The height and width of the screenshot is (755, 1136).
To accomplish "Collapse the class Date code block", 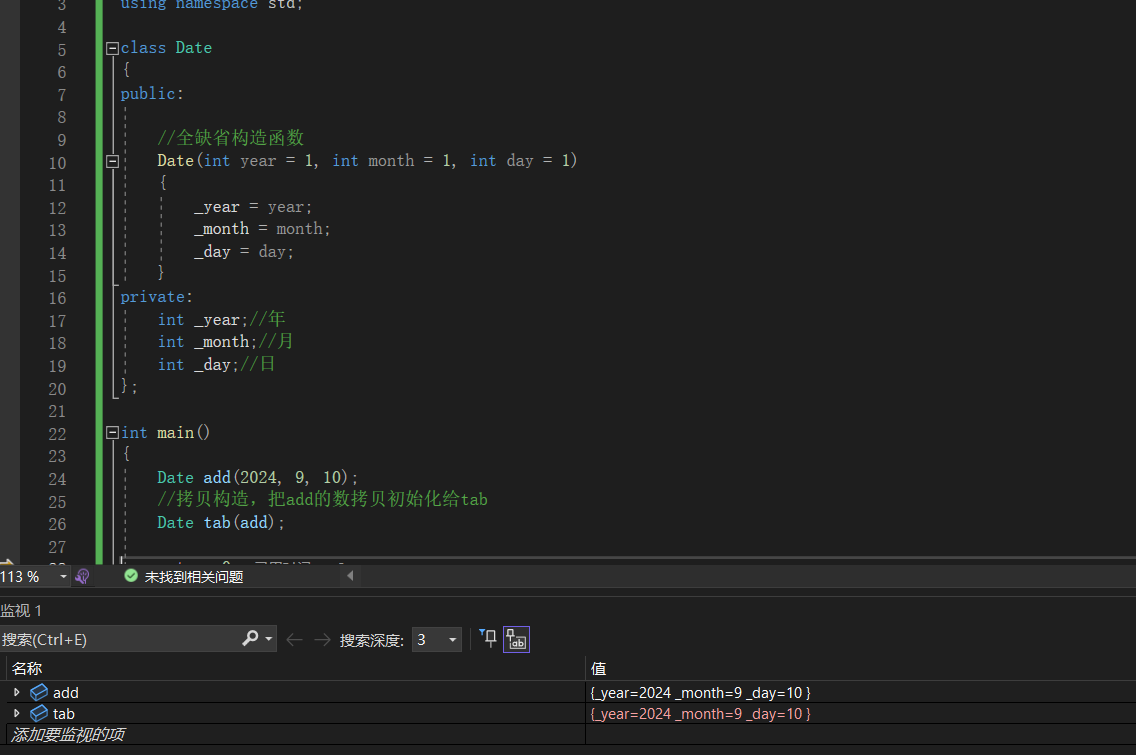I will [x=112, y=49].
